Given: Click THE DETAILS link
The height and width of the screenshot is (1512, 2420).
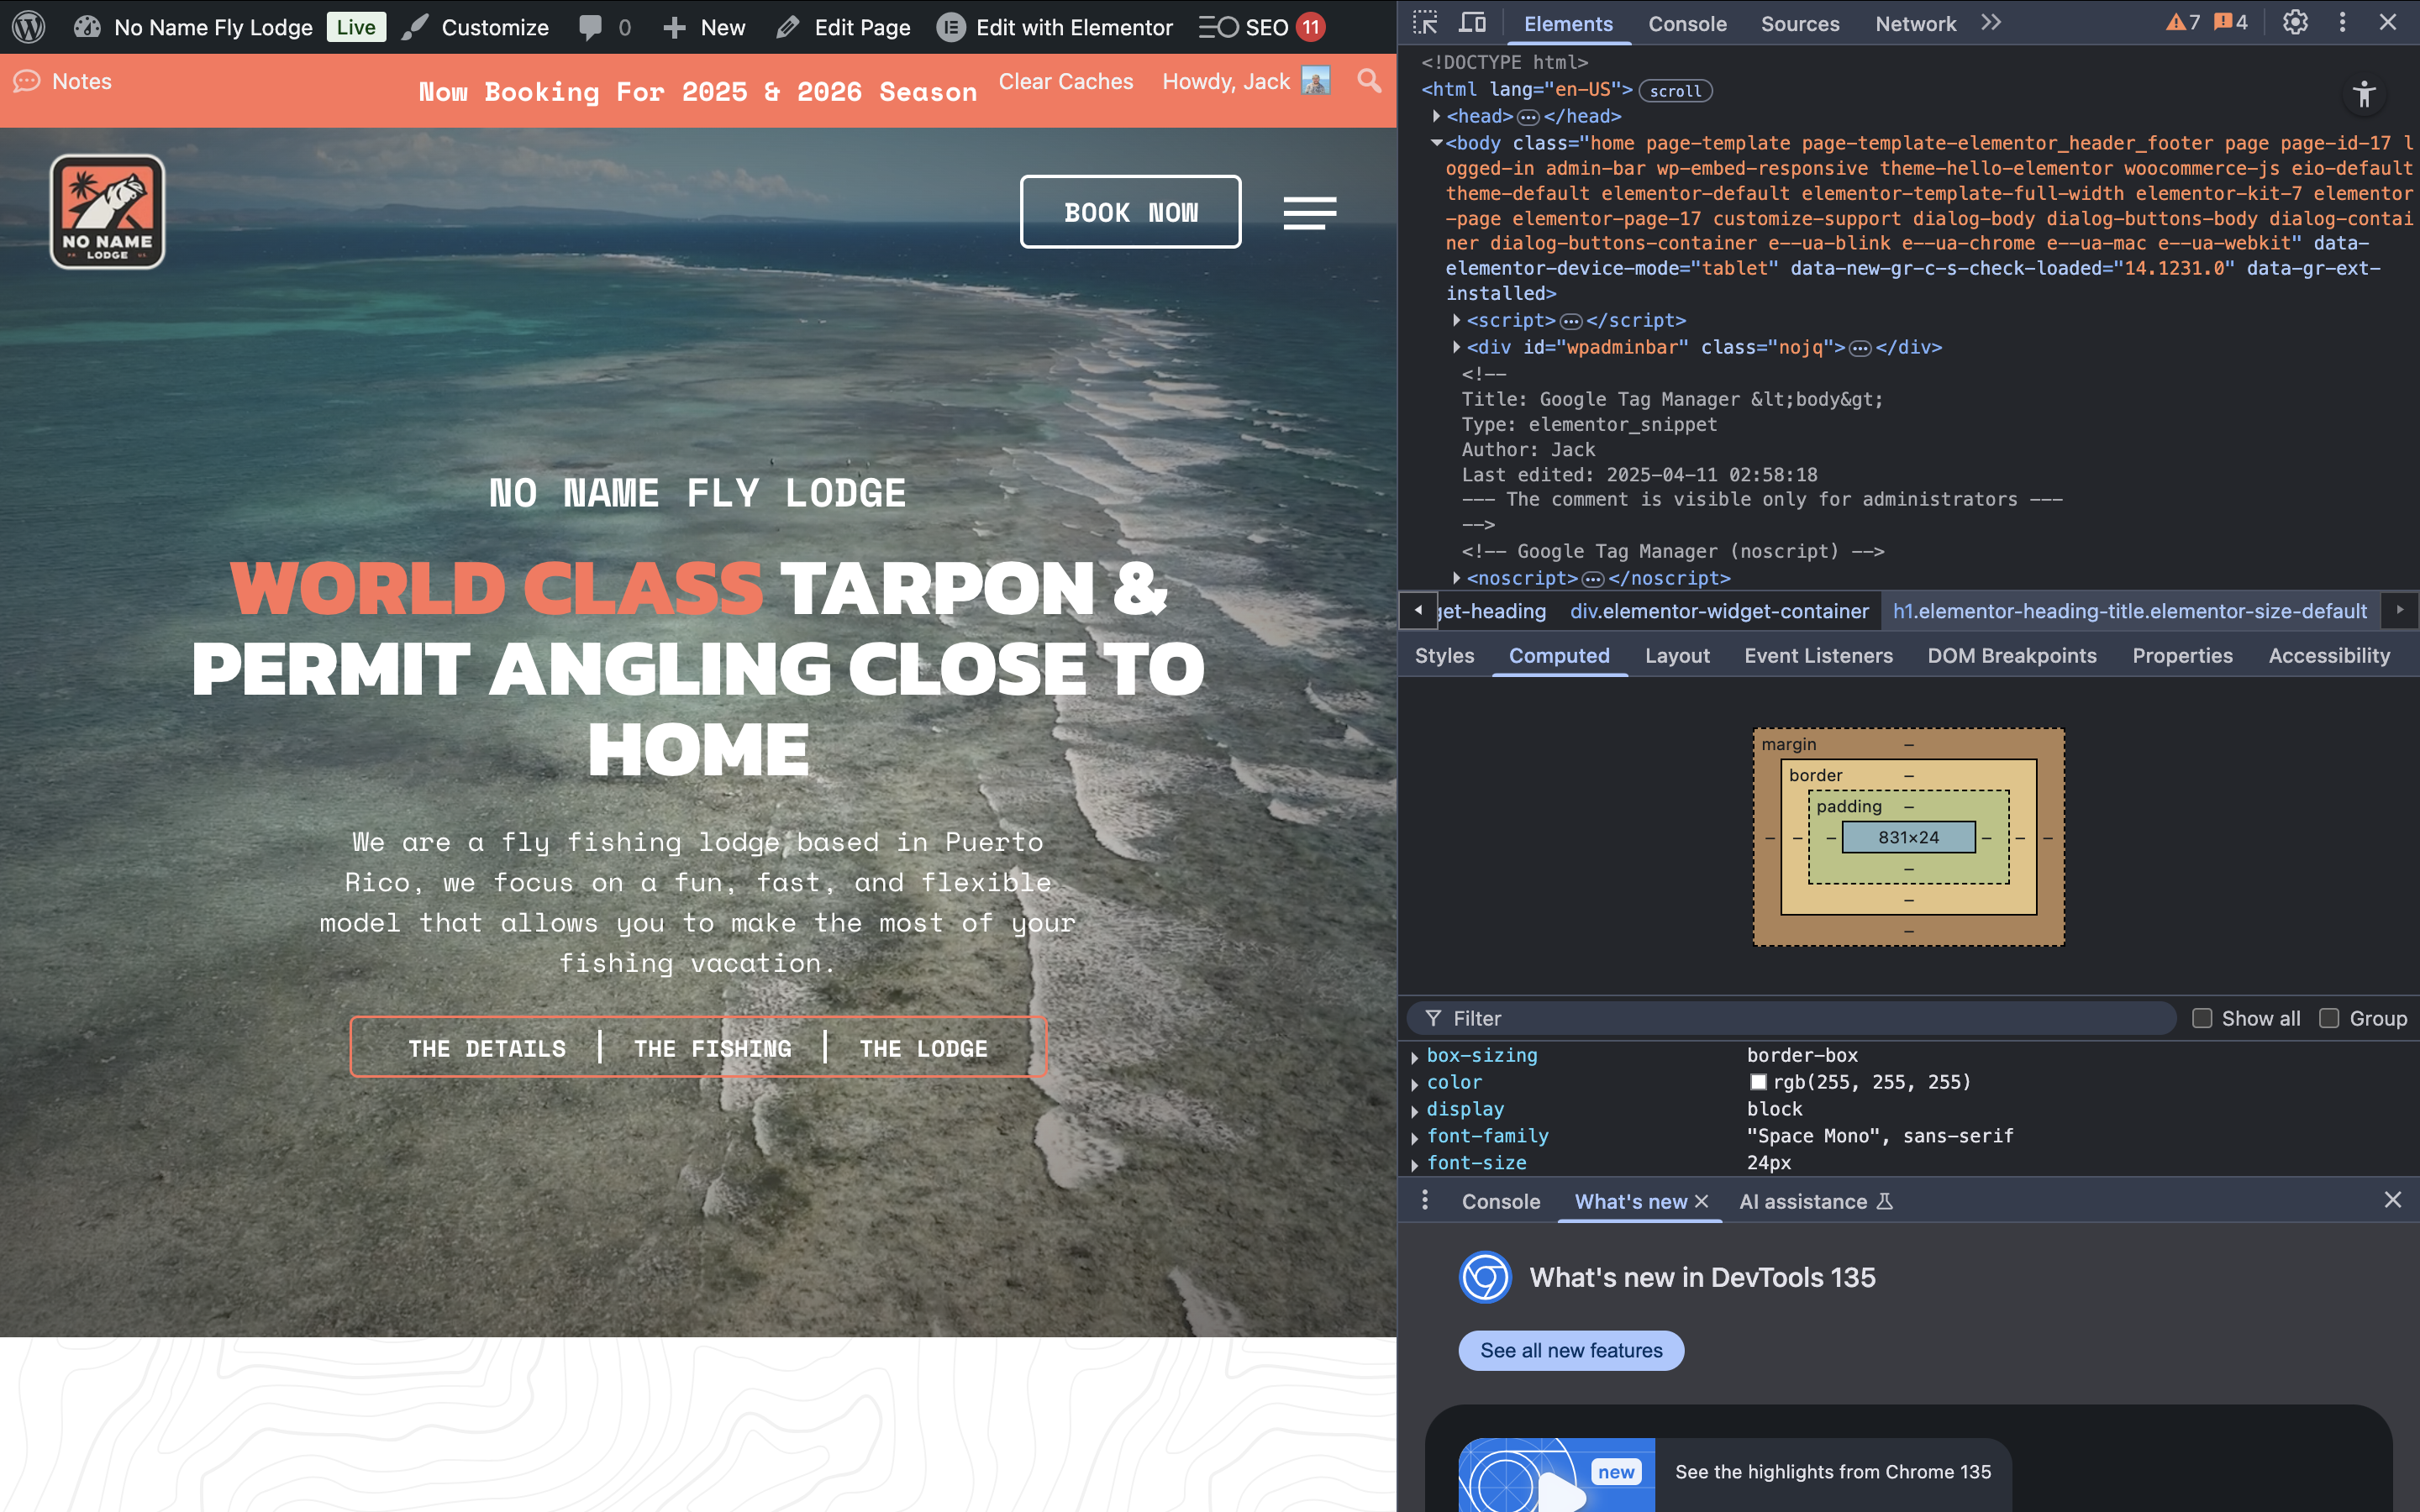Looking at the screenshot, I should [x=487, y=1048].
